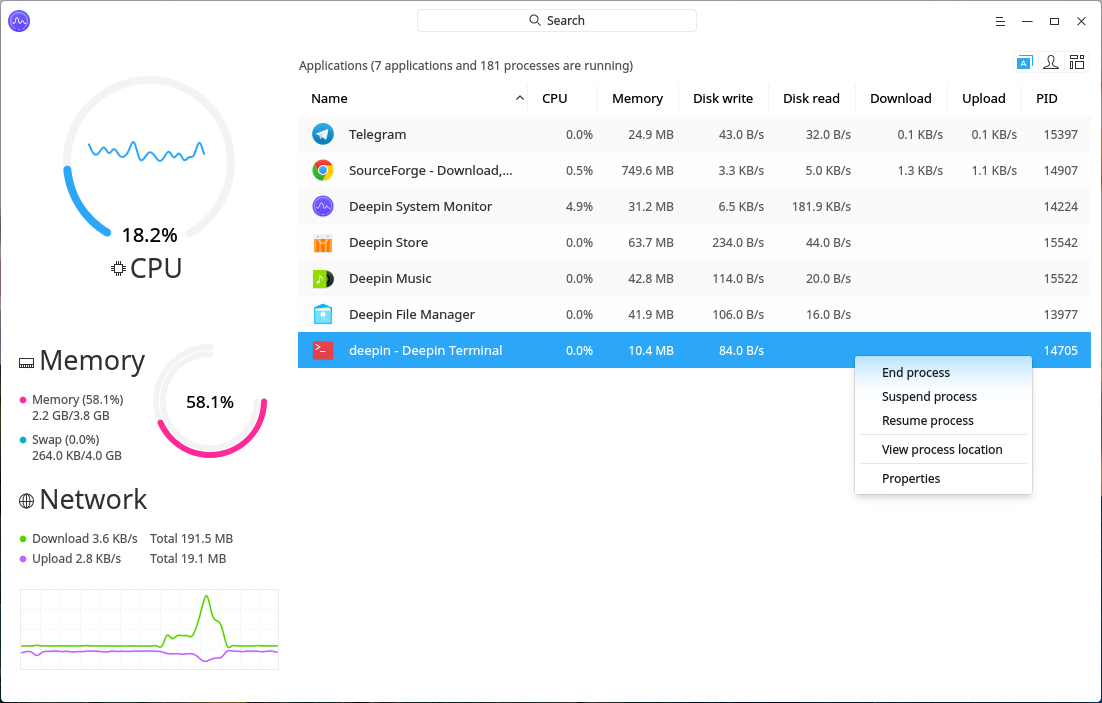Click the 234.0 B/s disk write cell
The width and height of the screenshot is (1102, 703).
pyautogui.click(x=738, y=243)
